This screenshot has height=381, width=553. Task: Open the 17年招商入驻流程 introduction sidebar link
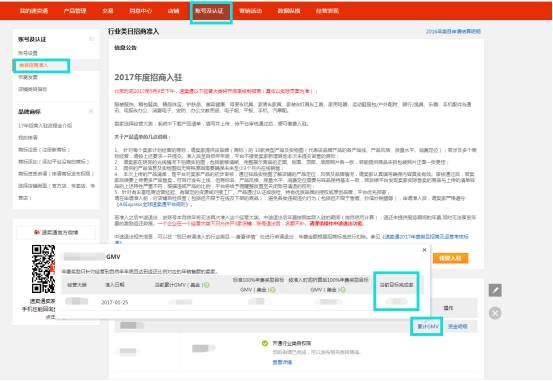(45, 126)
